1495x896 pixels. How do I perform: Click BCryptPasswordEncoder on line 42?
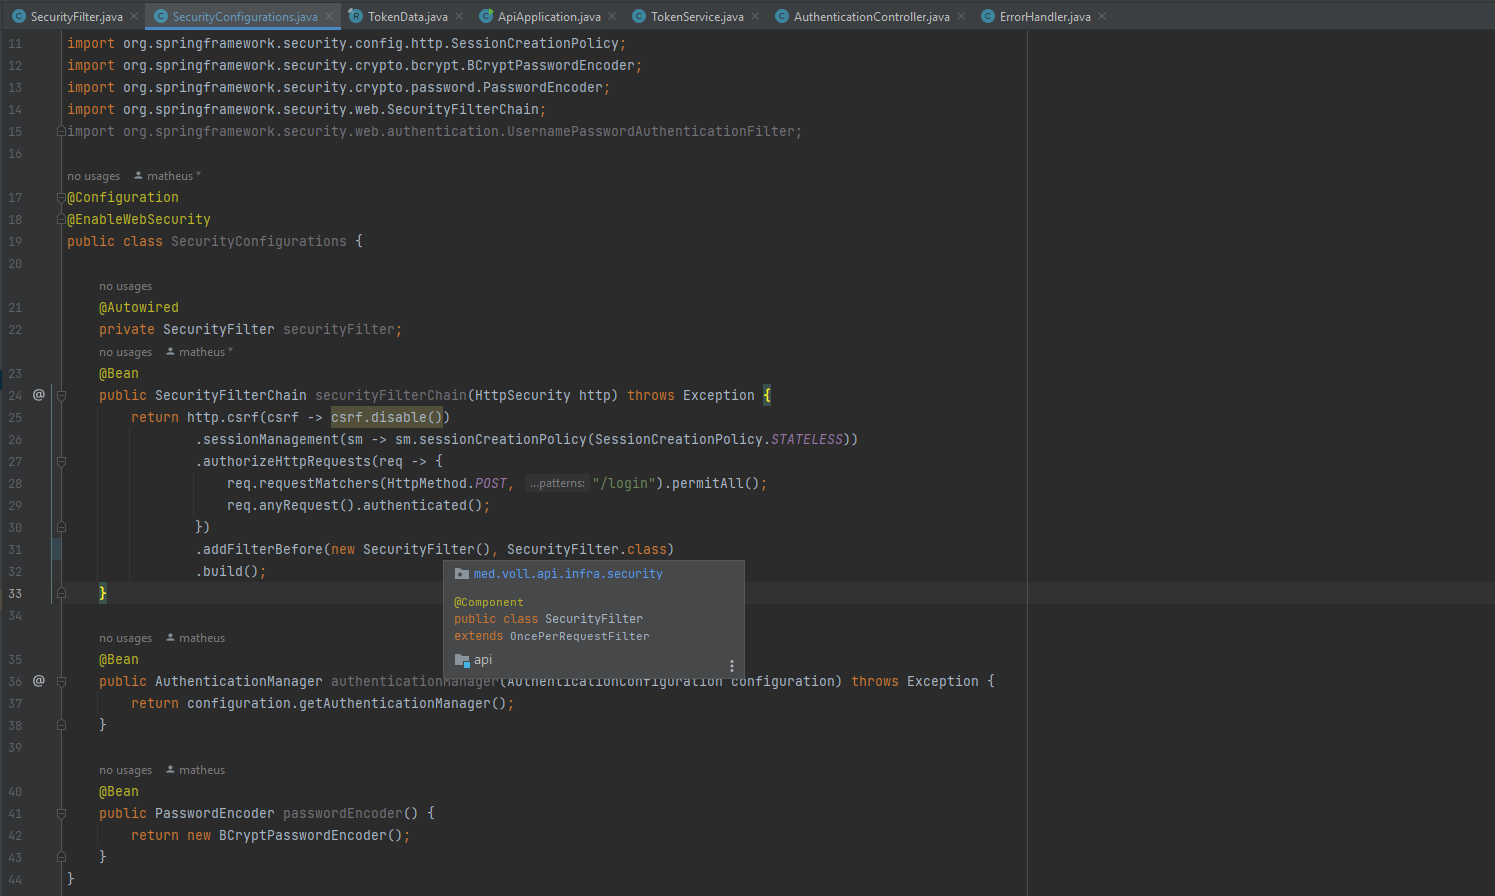click(x=303, y=835)
